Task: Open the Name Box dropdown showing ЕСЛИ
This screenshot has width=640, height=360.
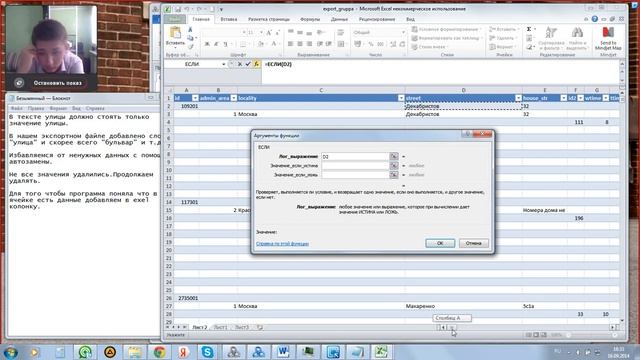Action: pyautogui.click(x=224, y=64)
